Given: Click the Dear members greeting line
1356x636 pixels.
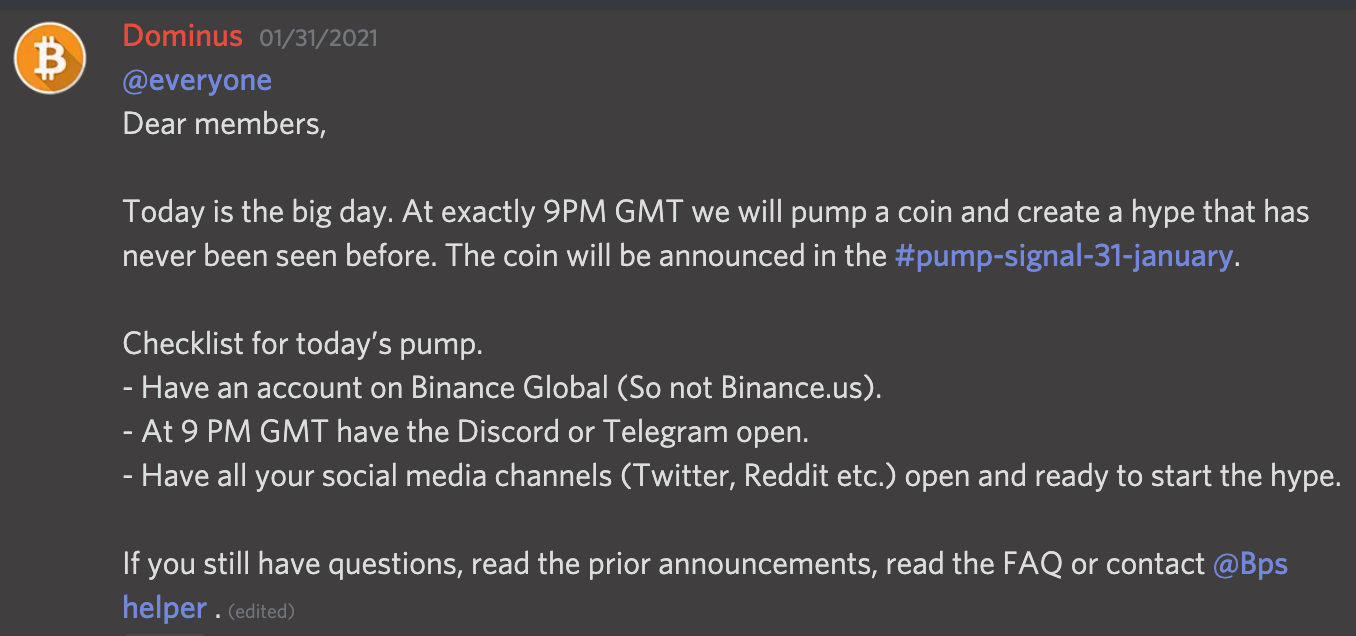Looking at the screenshot, I should (224, 124).
